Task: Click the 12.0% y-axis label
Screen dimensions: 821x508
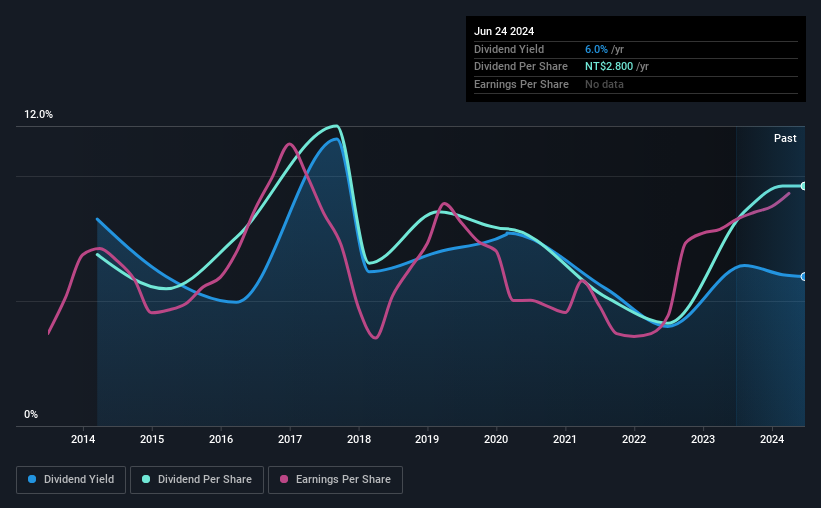Action: [38, 115]
